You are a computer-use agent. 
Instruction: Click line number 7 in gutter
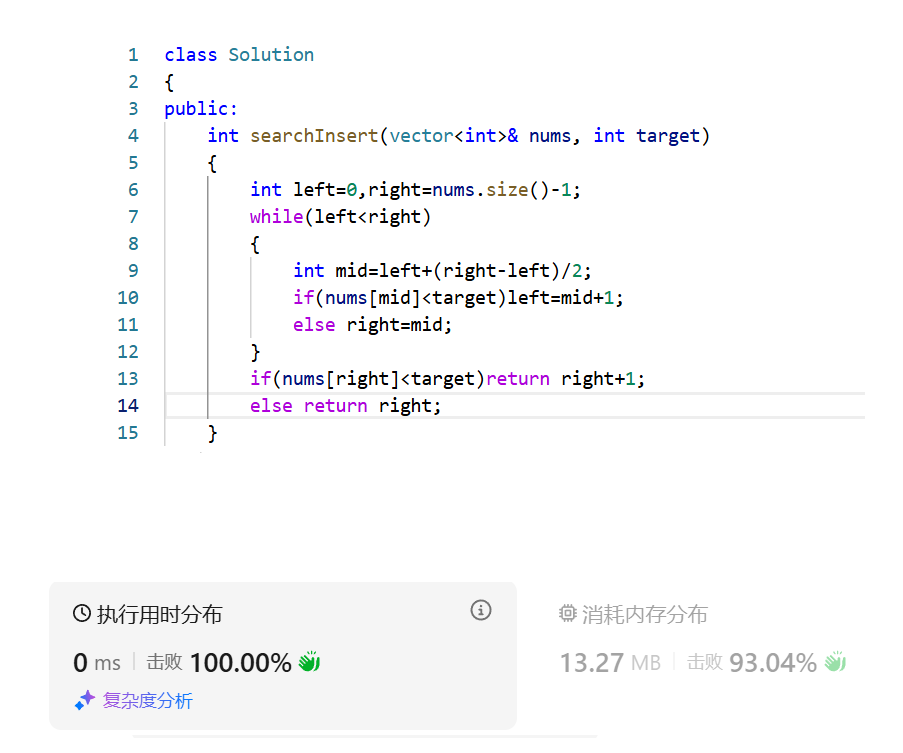[x=133, y=217]
